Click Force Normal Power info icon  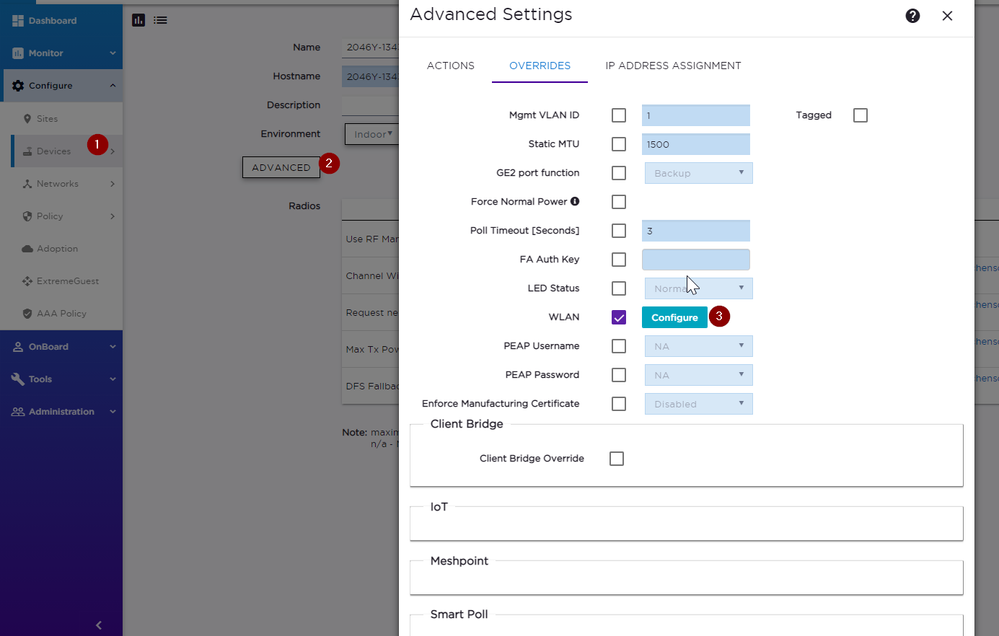[575, 202]
